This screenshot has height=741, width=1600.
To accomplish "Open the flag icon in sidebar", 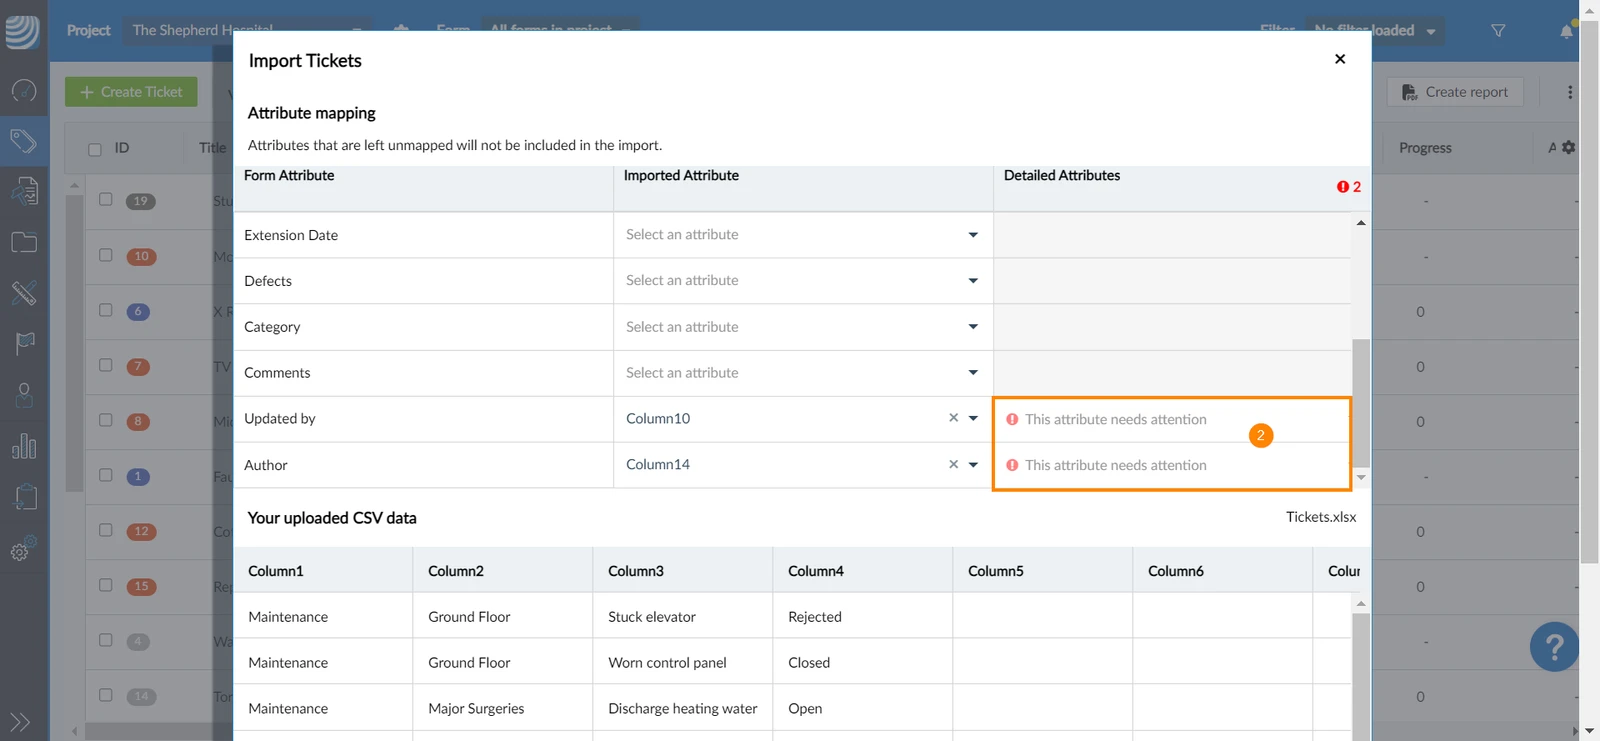I will tap(24, 344).
